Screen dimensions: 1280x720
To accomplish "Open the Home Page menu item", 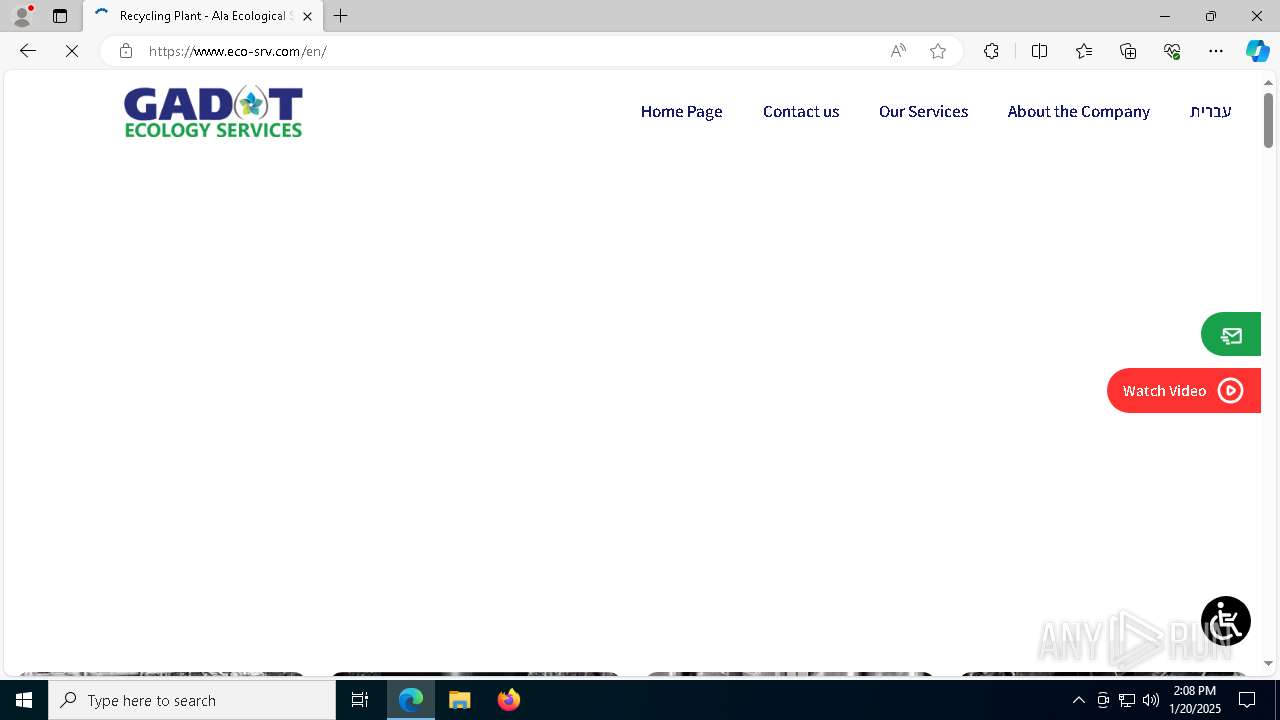I will coord(681,112).
